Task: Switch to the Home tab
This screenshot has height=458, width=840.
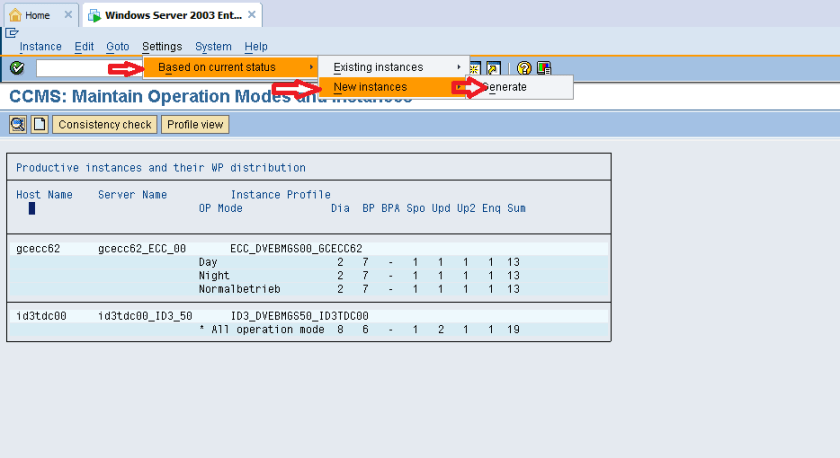Action: [x=41, y=15]
